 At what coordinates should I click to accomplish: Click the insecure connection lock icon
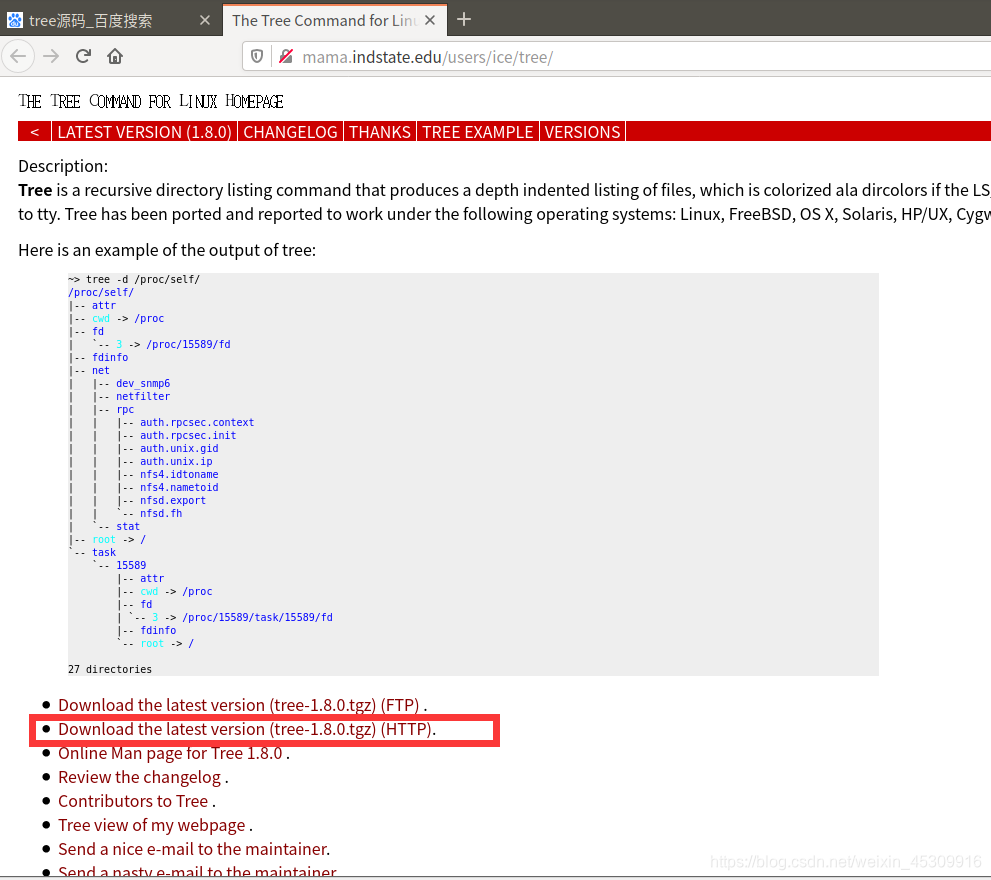286,57
